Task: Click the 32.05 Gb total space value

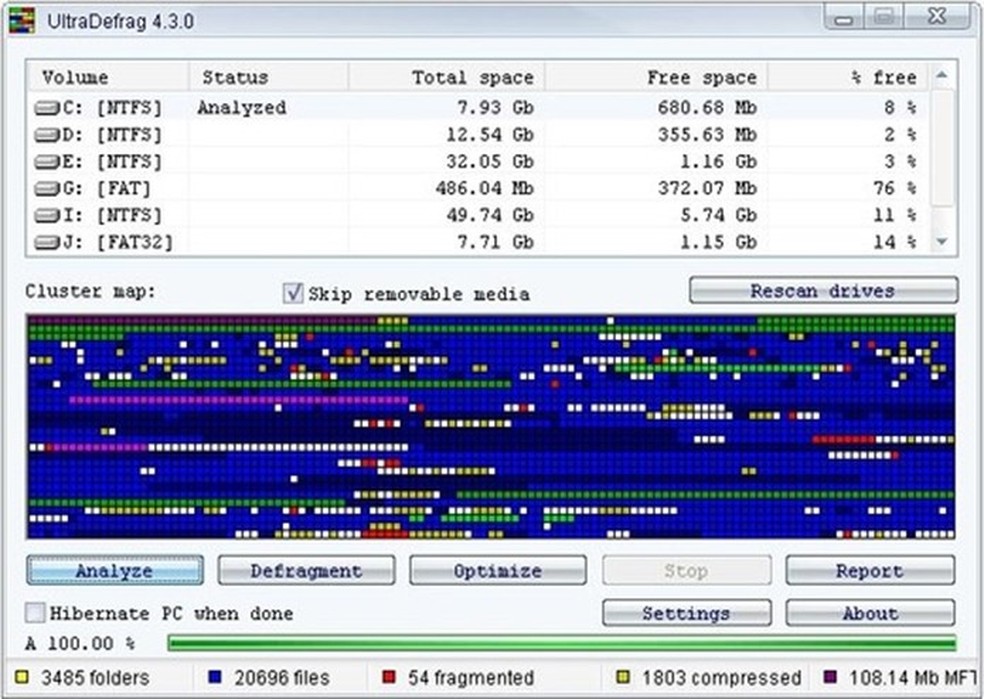Action: pos(489,161)
